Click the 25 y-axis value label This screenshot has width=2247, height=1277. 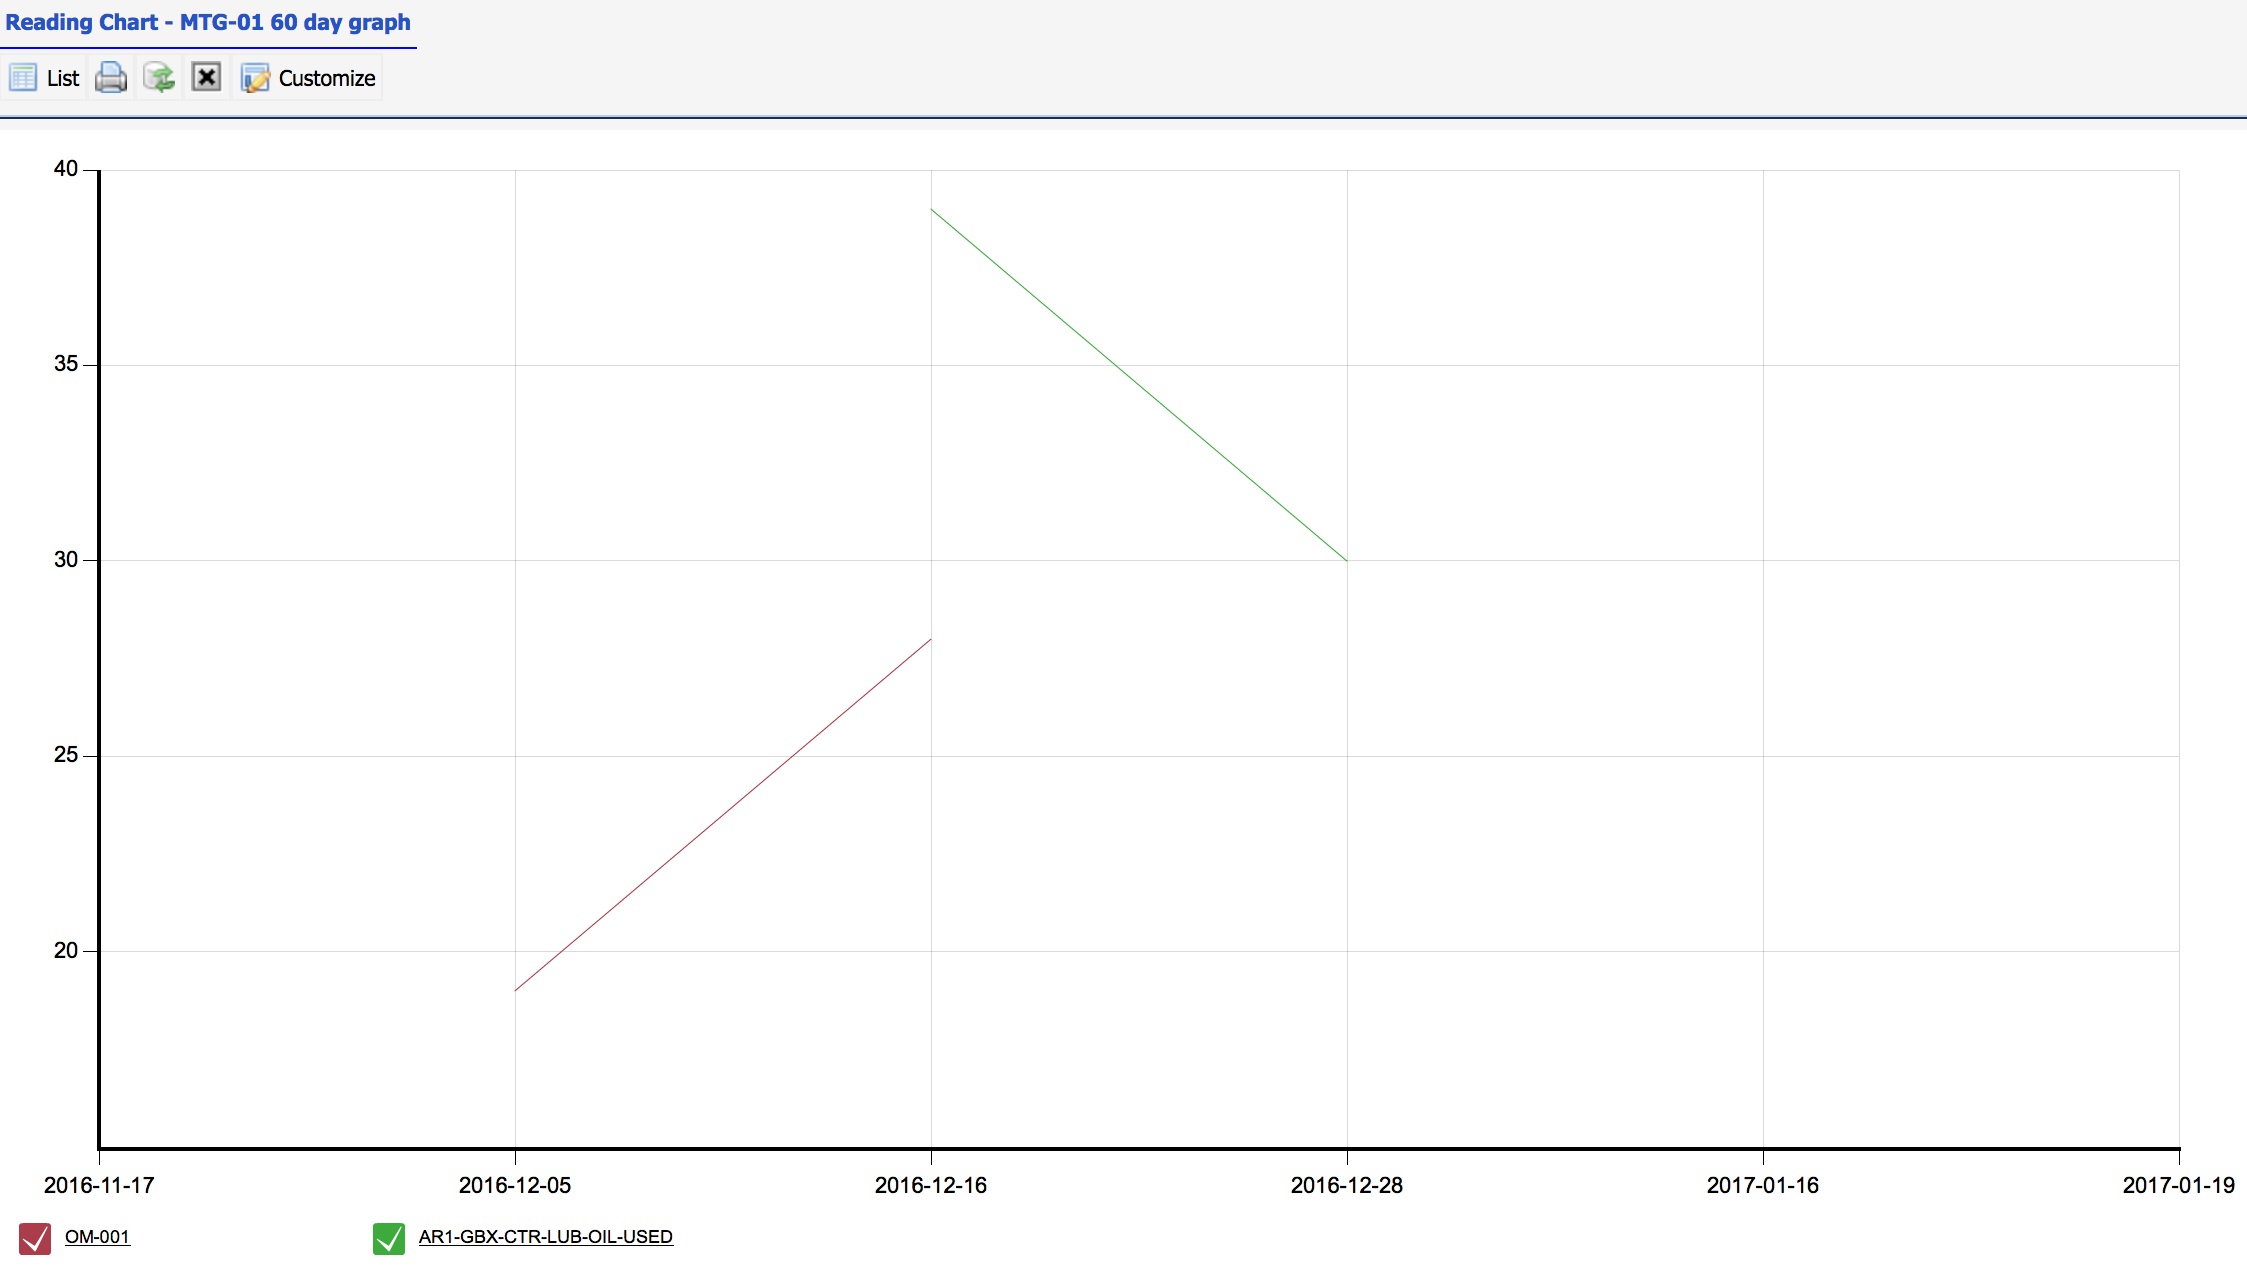(x=66, y=755)
